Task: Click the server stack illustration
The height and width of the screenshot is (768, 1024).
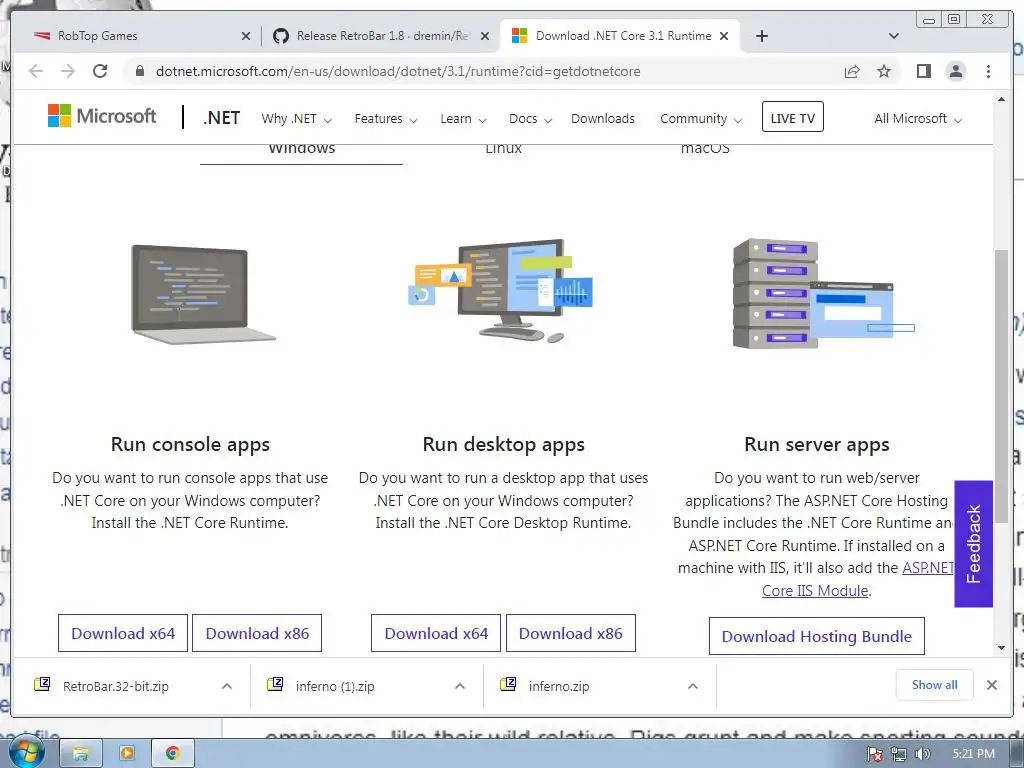Action: point(823,293)
